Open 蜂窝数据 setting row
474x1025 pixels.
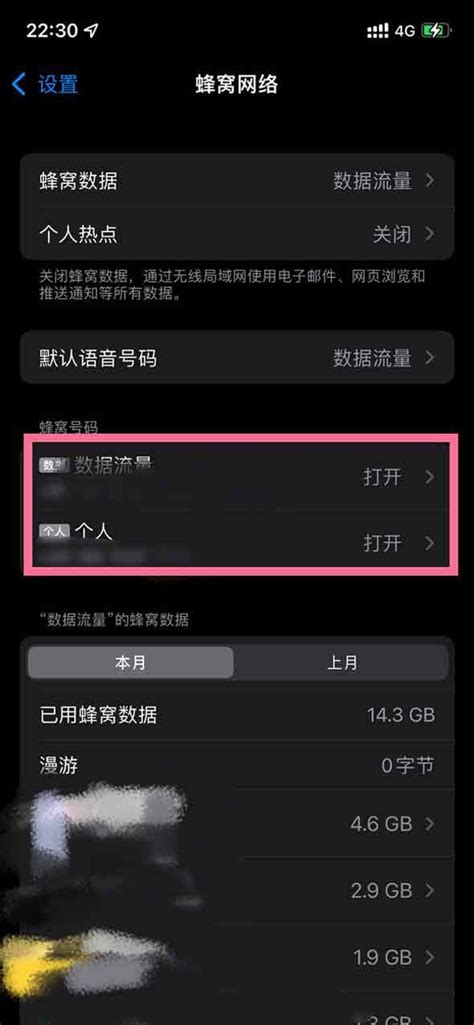[237, 181]
